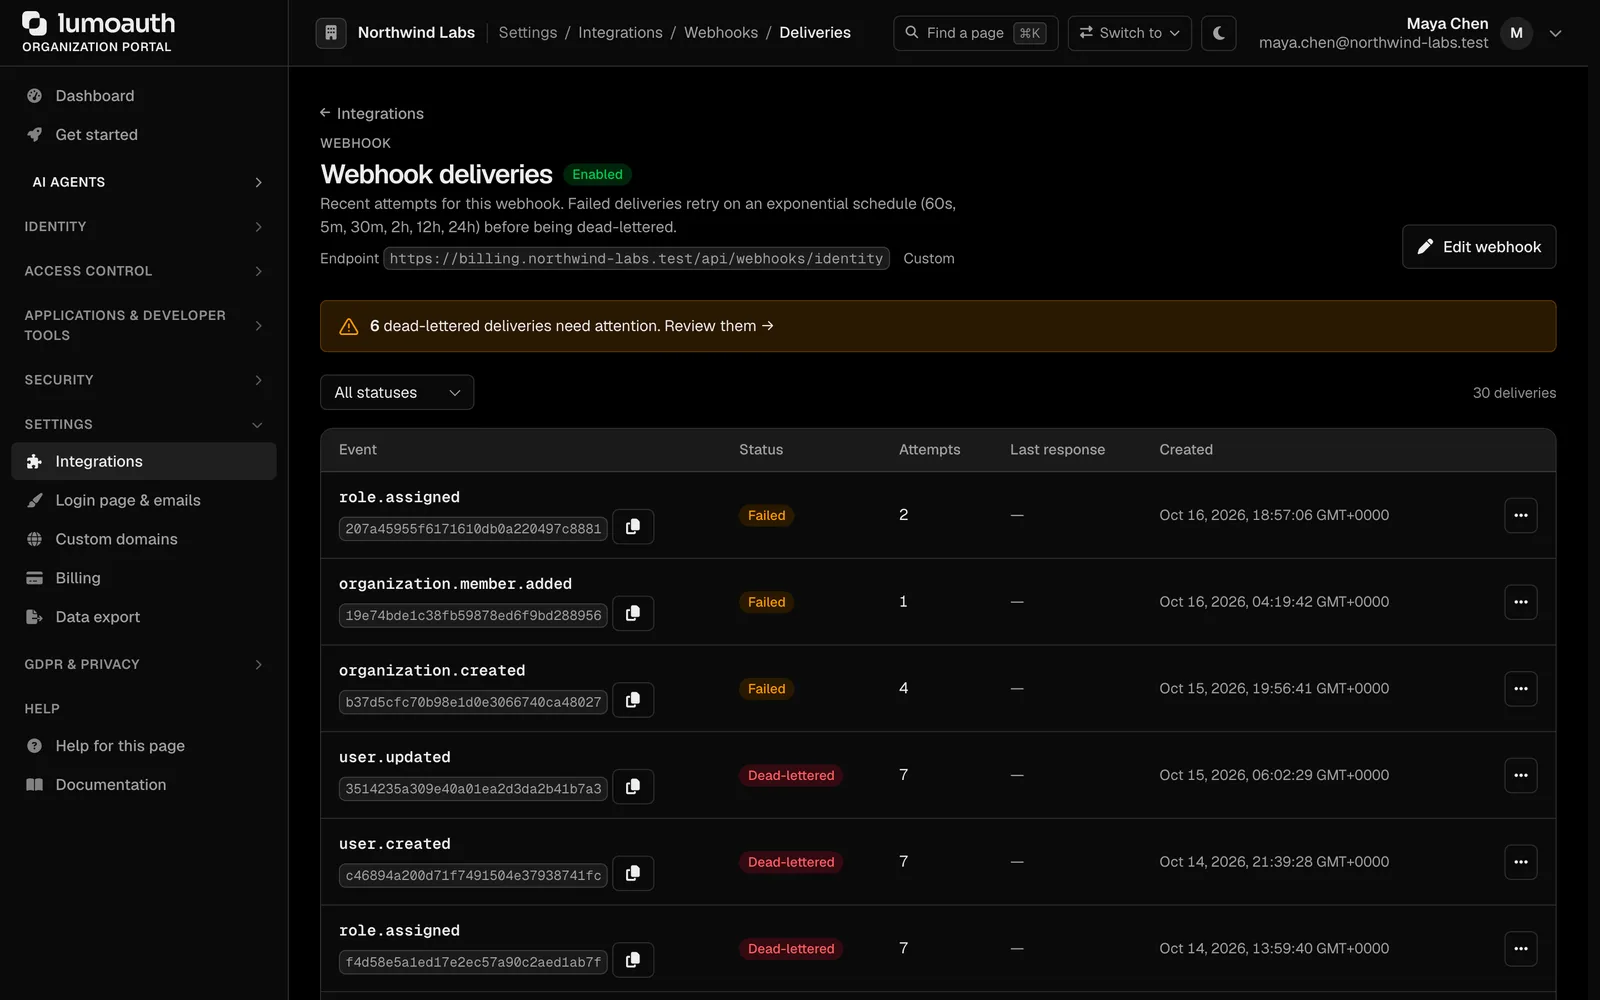Open actions menu for user.created row
This screenshot has width=1600, height=1000.
click(1521, 862)
